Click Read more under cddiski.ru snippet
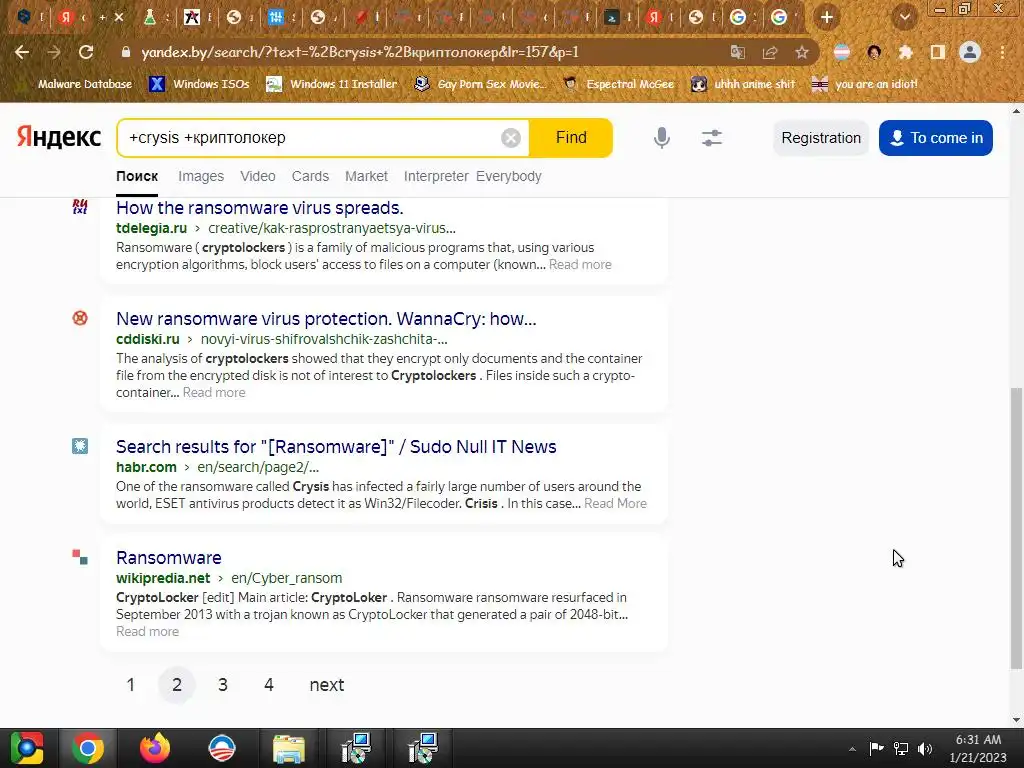This screenshot has width=1024, height=768. pos(214,392)
